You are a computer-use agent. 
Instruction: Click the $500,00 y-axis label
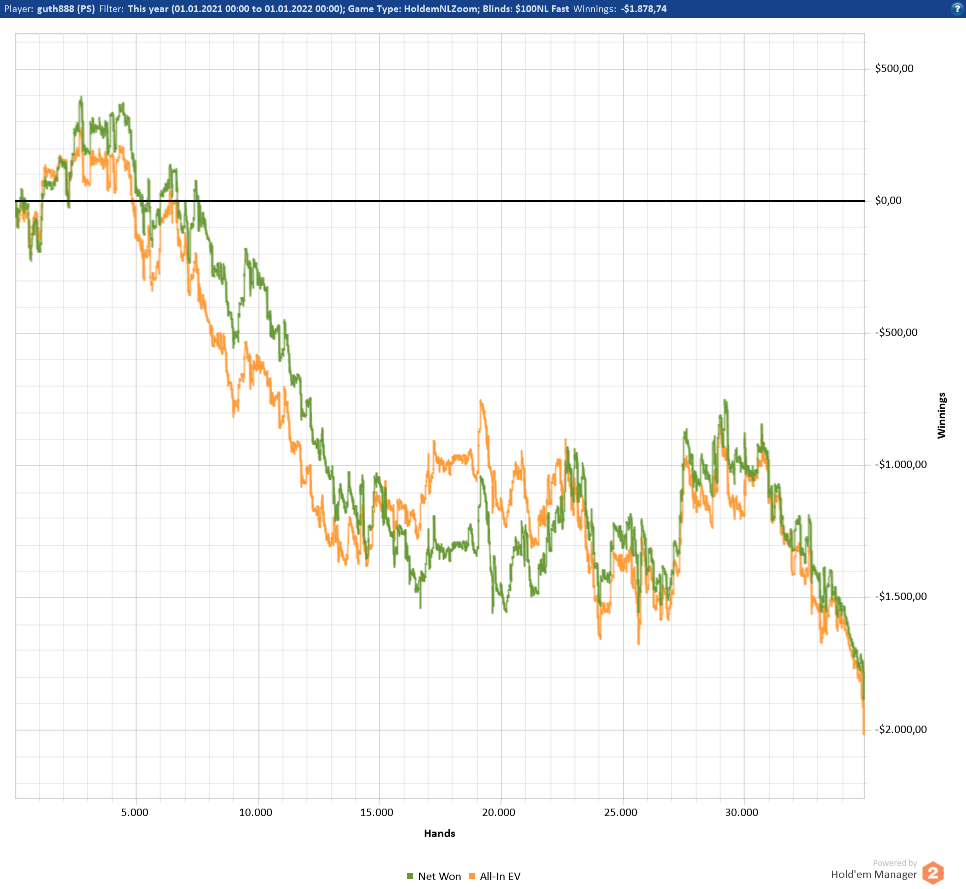coord(894,68)
